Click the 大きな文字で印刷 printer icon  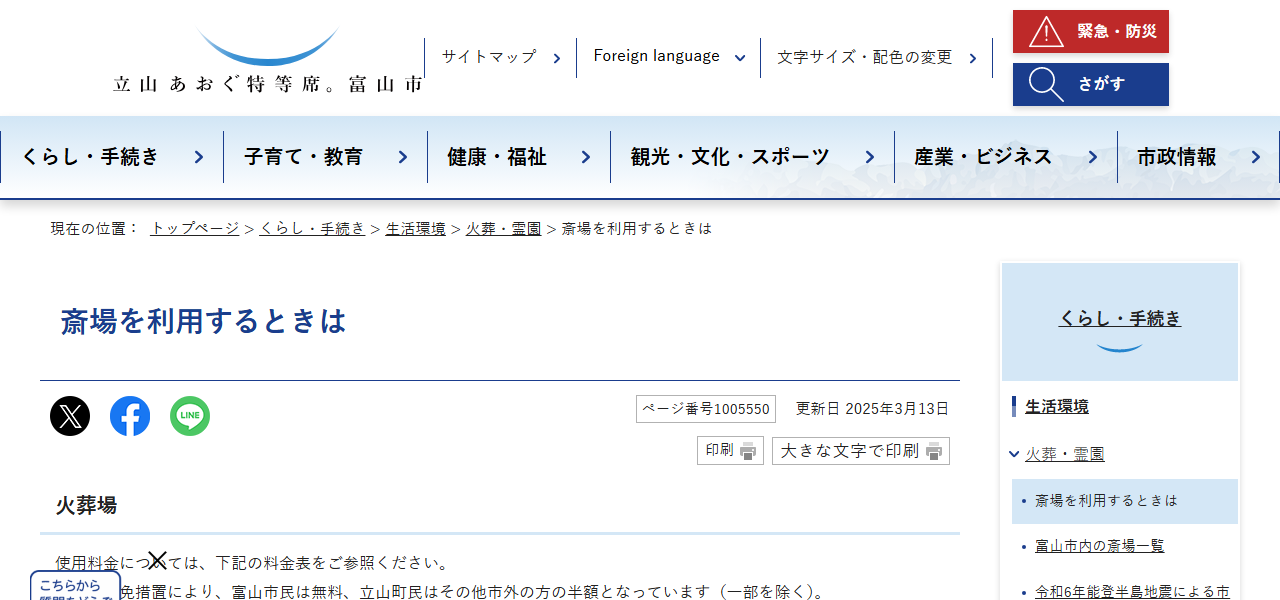[933, 450]
